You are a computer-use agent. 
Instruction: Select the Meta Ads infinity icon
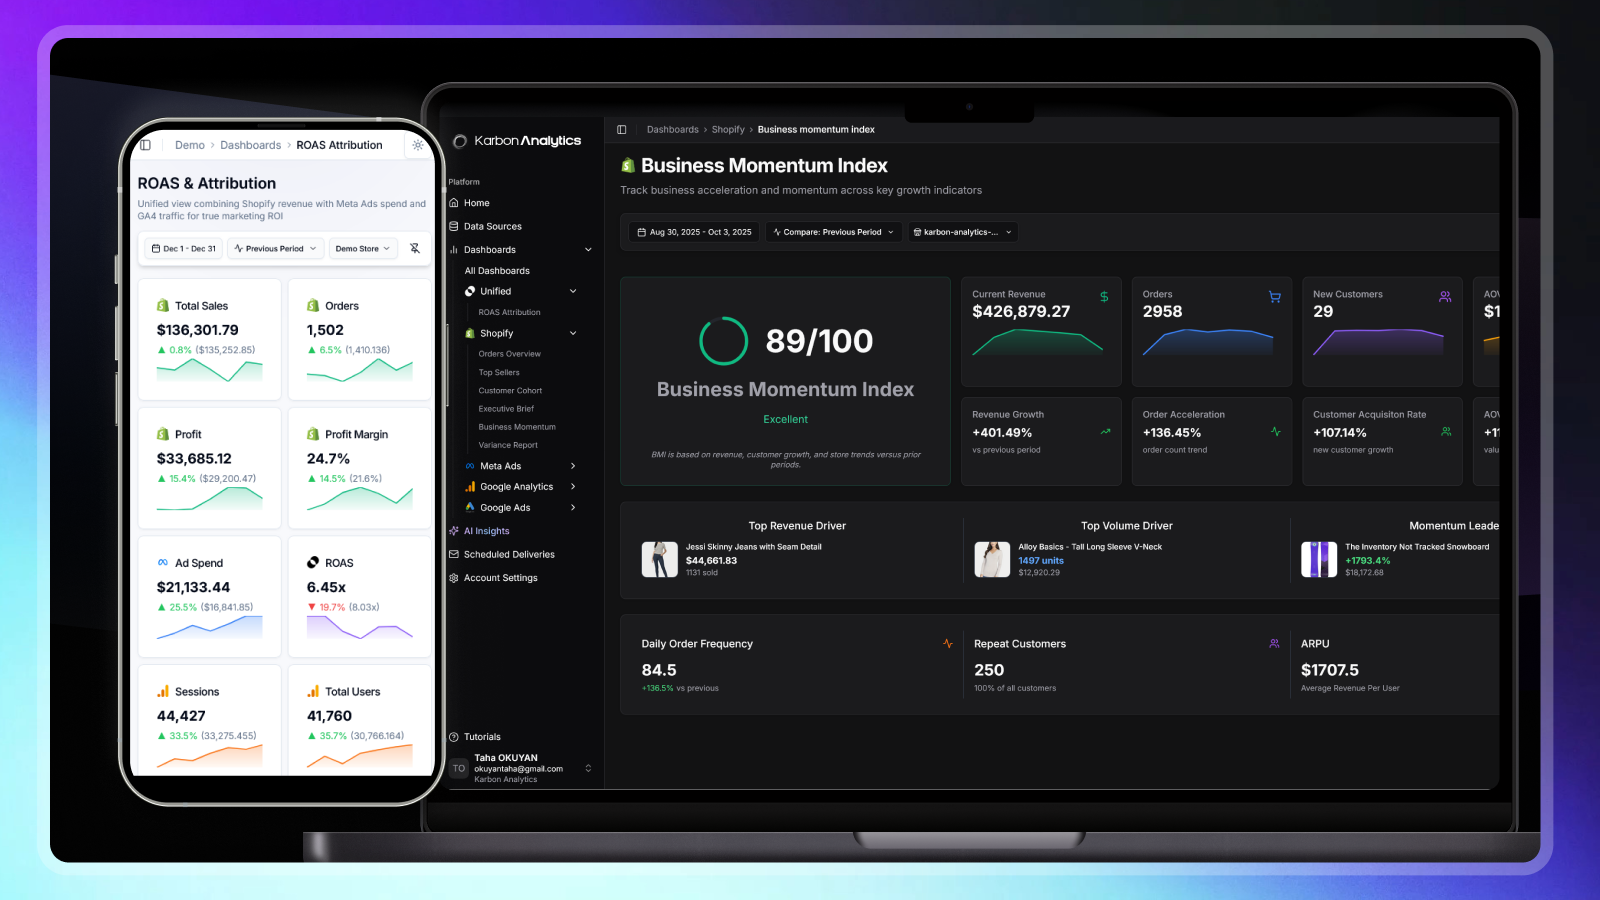point(471,465)
